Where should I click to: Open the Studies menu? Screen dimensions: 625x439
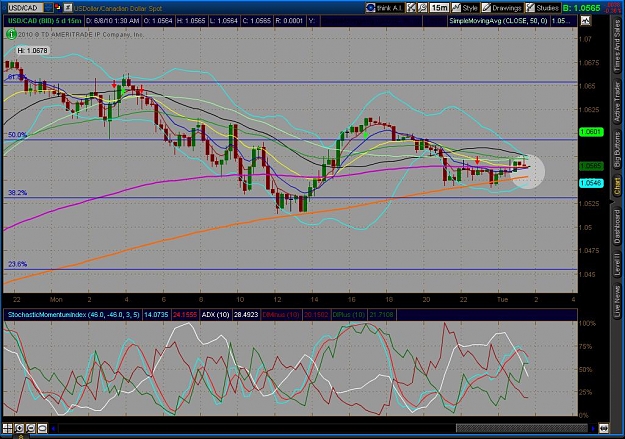542,8
